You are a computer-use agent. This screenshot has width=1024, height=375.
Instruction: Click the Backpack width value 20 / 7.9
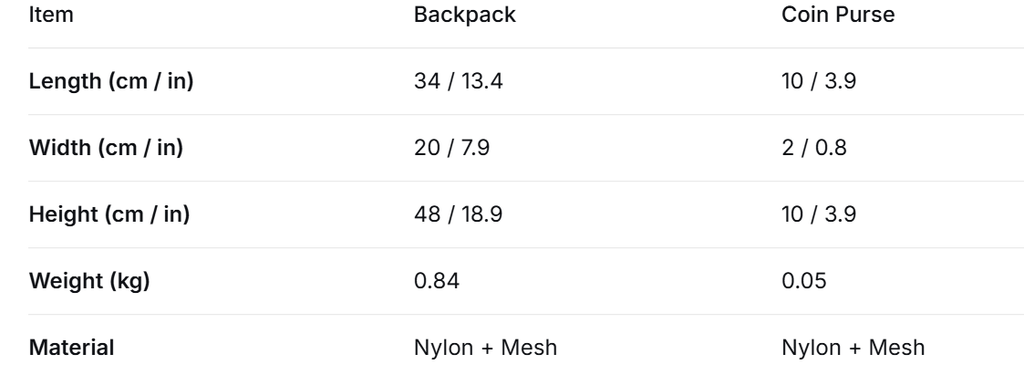(451, 148)
